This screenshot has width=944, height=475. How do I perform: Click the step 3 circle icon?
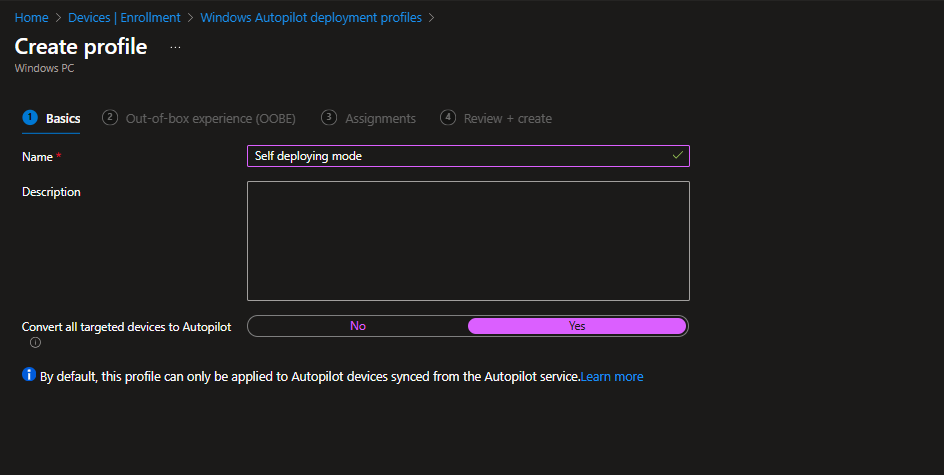click(x=329, y=118)
